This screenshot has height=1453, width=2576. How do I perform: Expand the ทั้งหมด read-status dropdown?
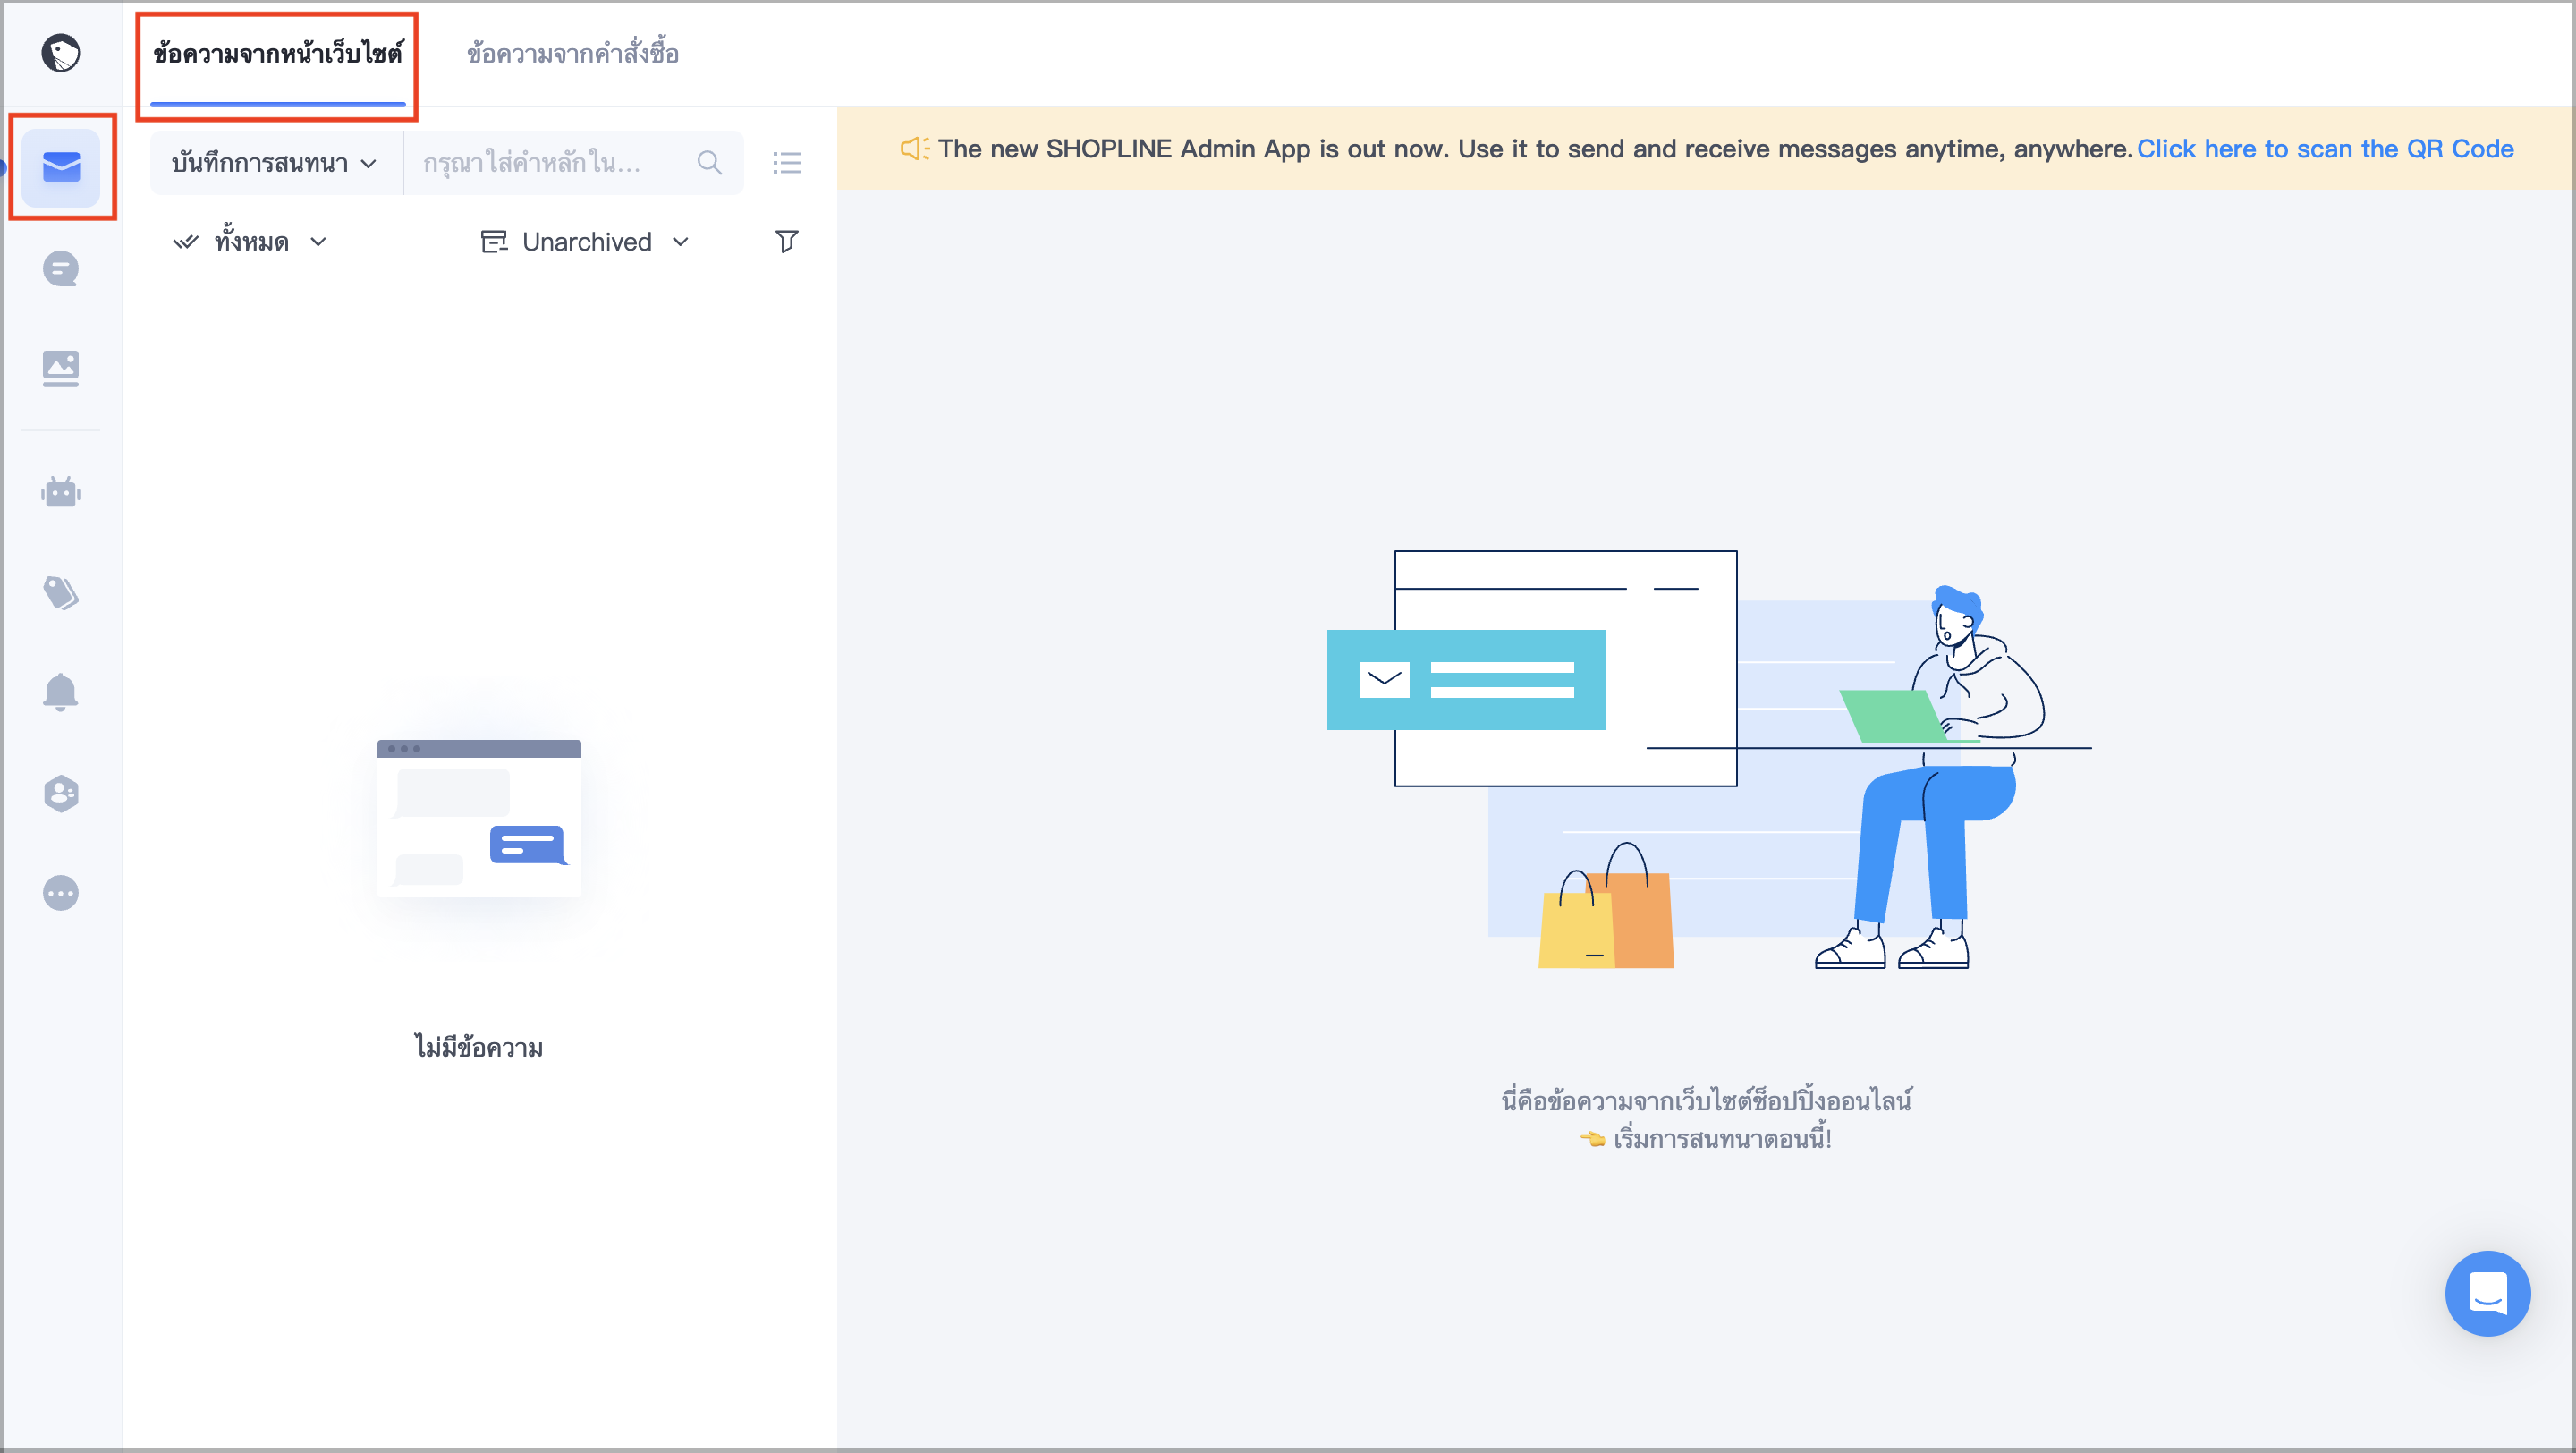[x=250, y=242]
